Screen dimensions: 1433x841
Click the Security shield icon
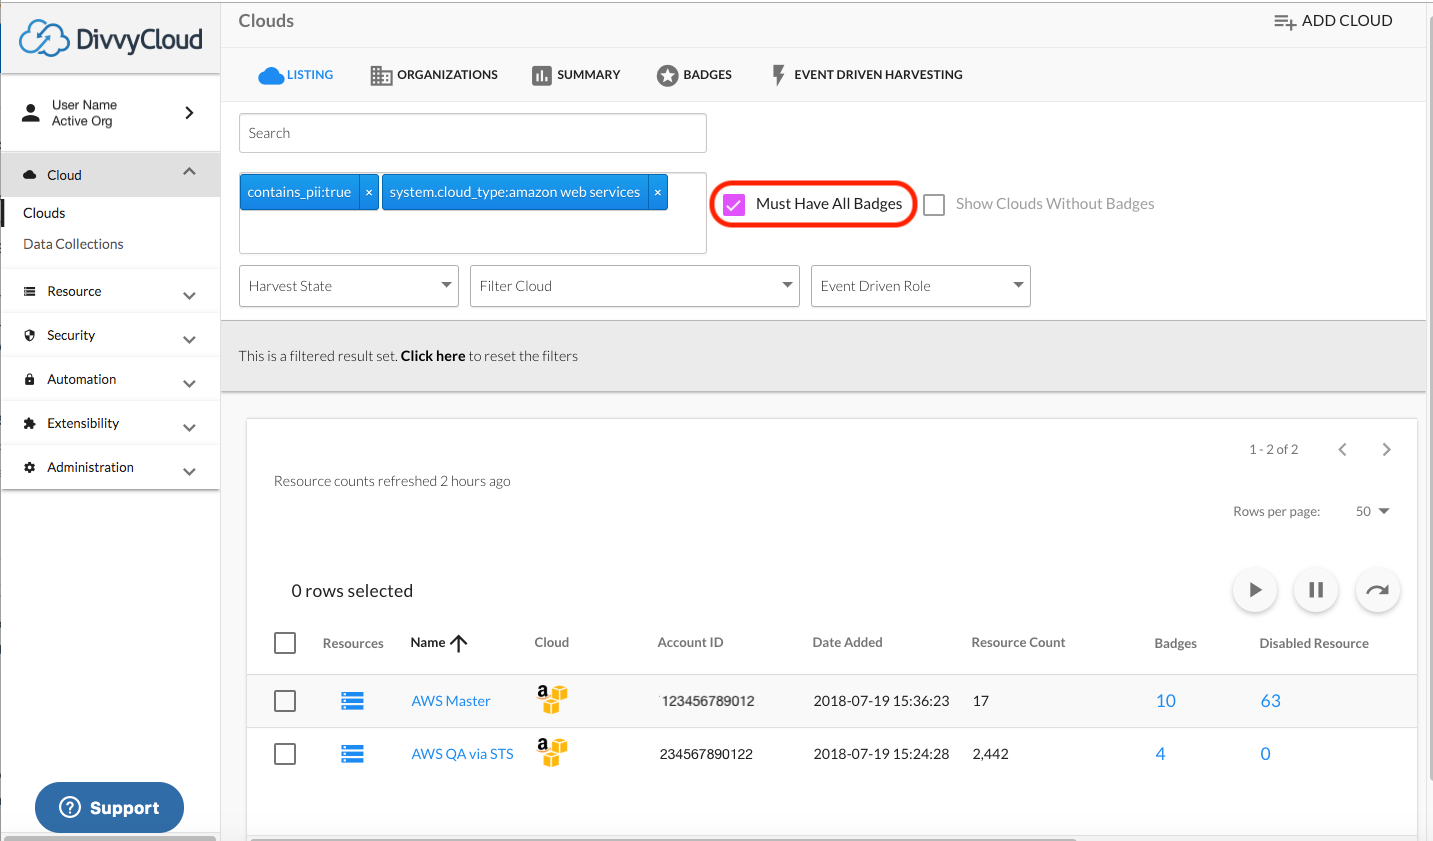coord(29,335)
